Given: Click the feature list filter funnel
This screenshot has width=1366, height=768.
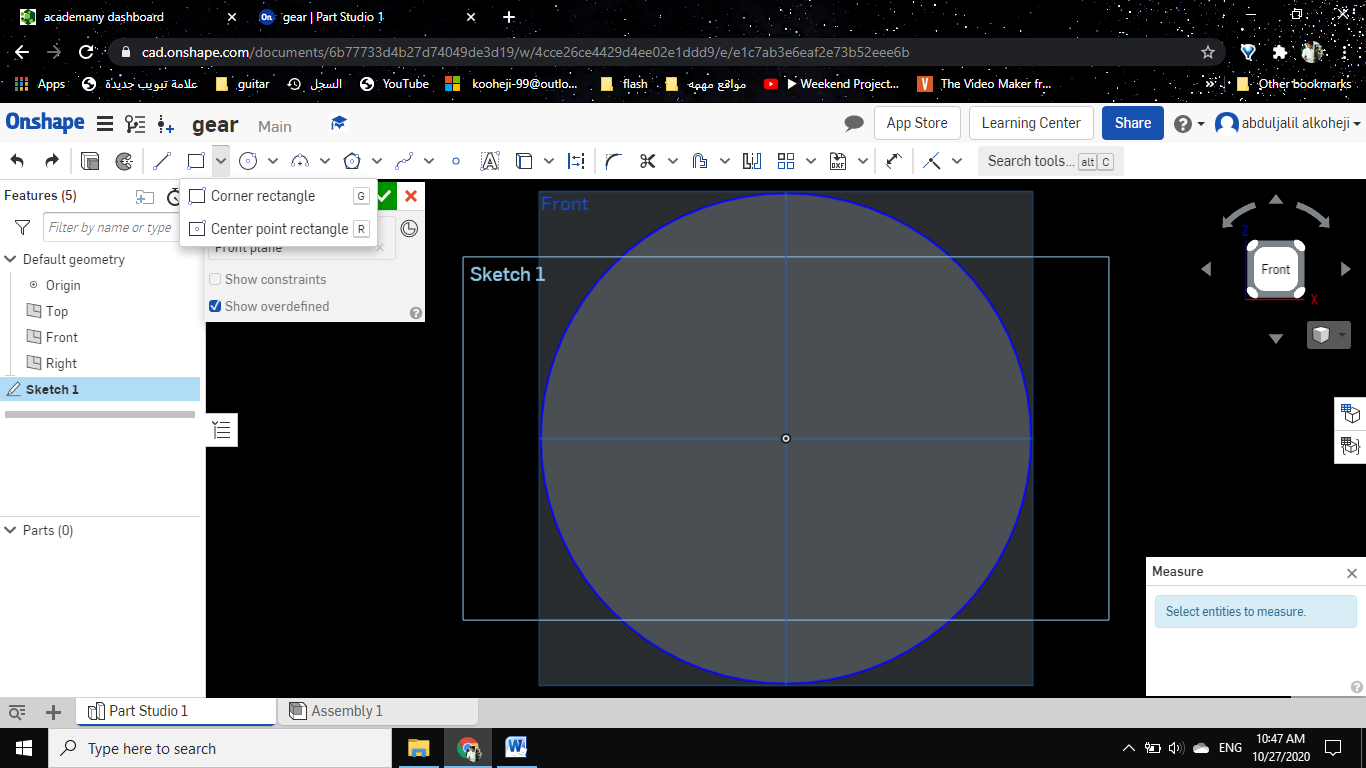Looking at the screenshot, I should [22, 228].
